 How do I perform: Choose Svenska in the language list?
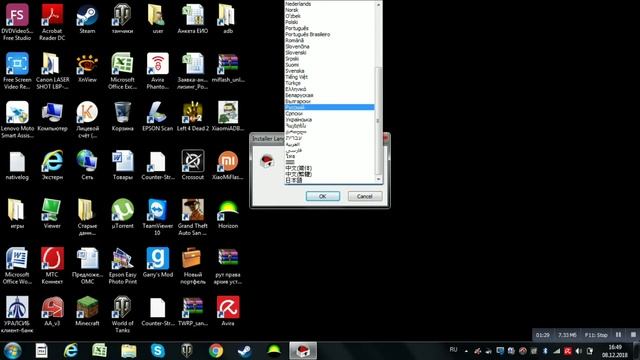329,71
